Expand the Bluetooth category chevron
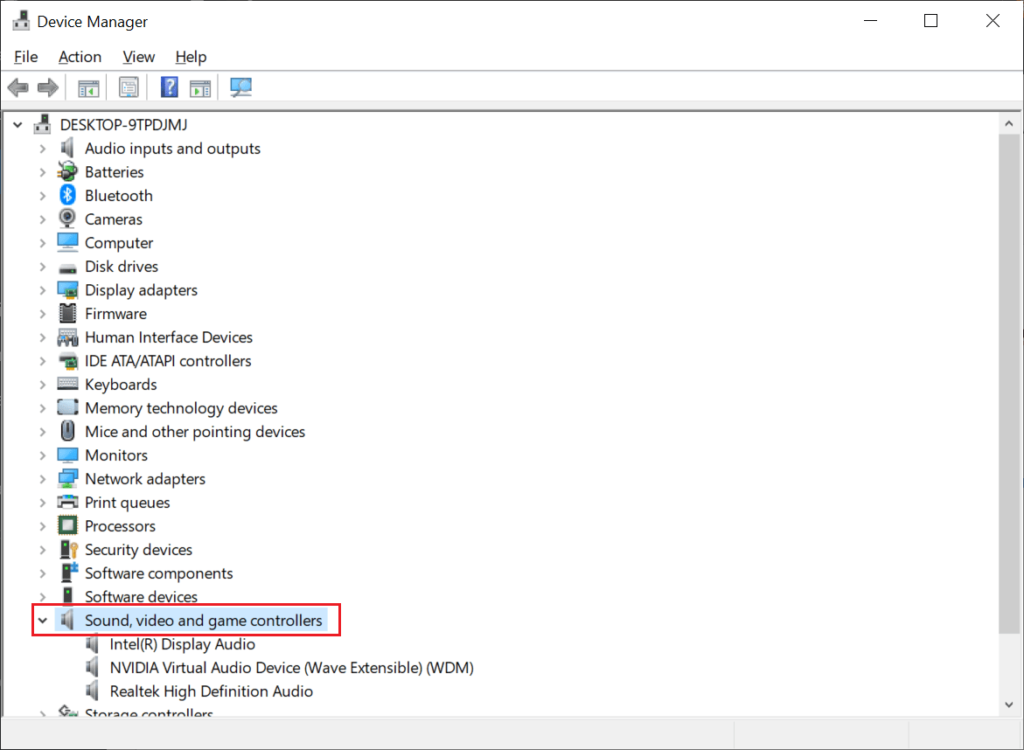Viewport: 1024px width, 750px height. click(42, 195)
